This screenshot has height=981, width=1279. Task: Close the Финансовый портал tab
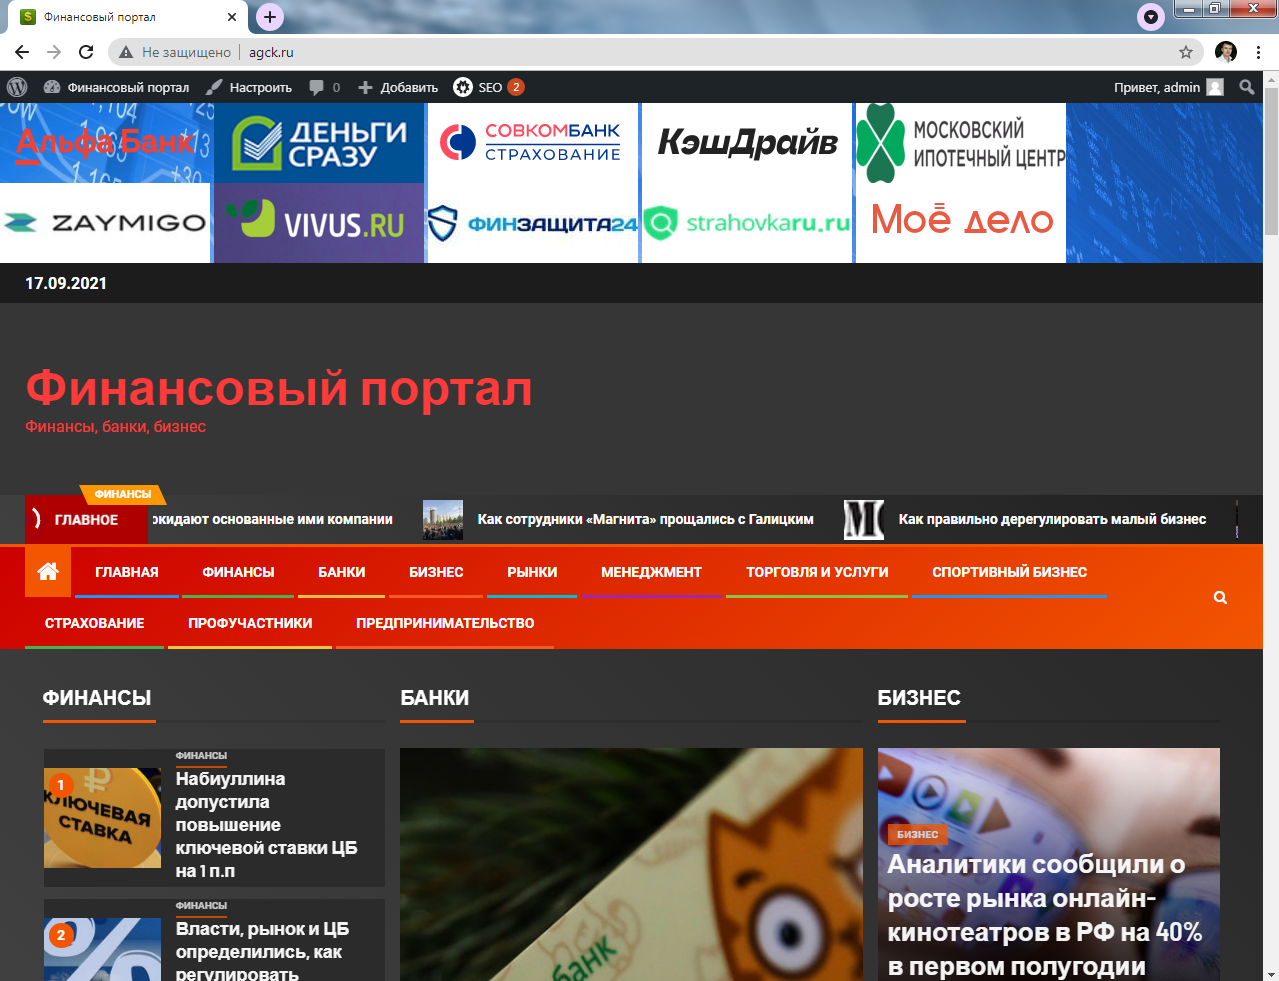pos(232,17)
